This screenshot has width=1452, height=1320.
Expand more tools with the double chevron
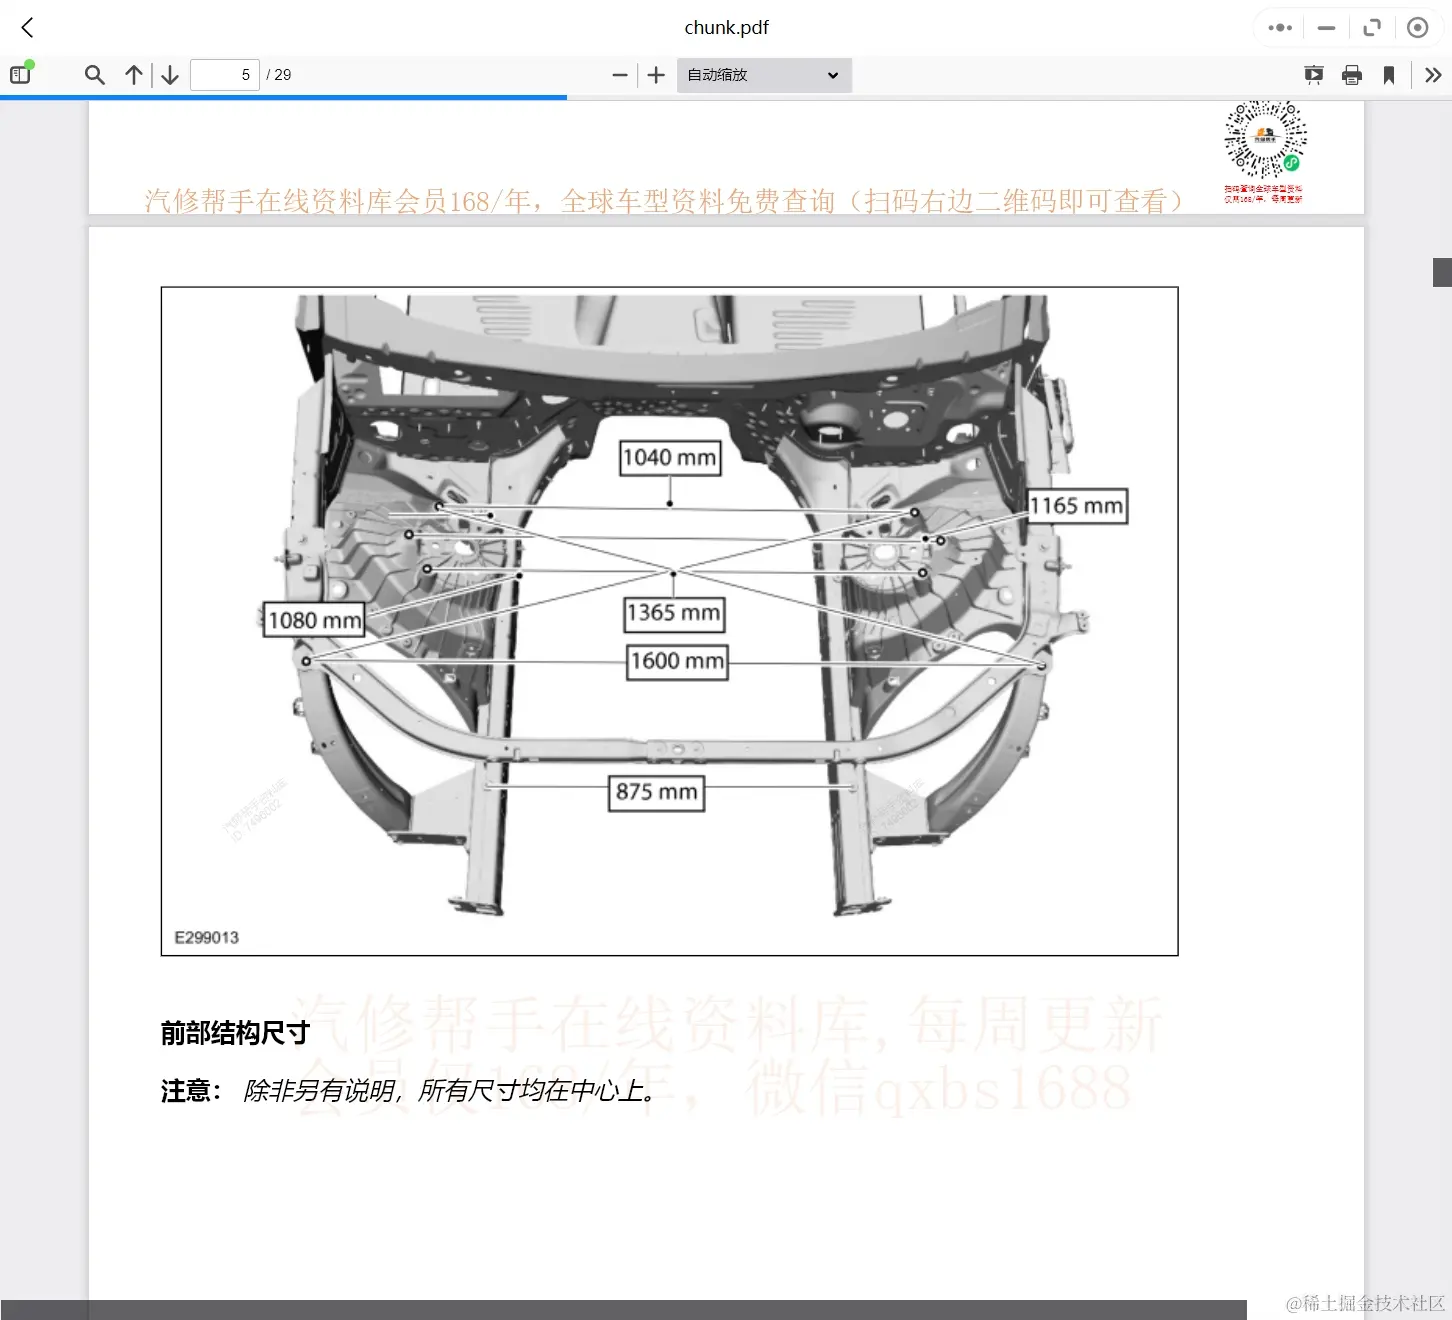(x=1432, y=74)
